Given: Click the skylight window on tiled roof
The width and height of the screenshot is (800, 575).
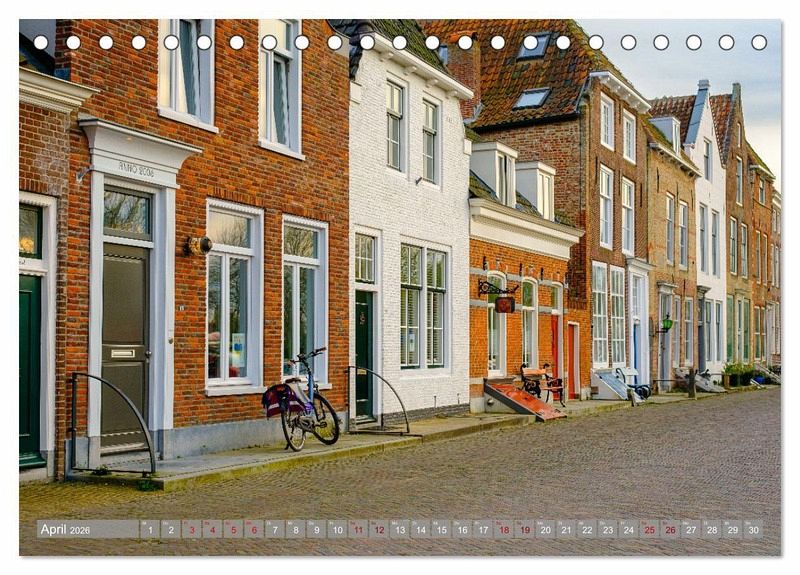Looking at the screenshot, I should (x=532, y=98).
